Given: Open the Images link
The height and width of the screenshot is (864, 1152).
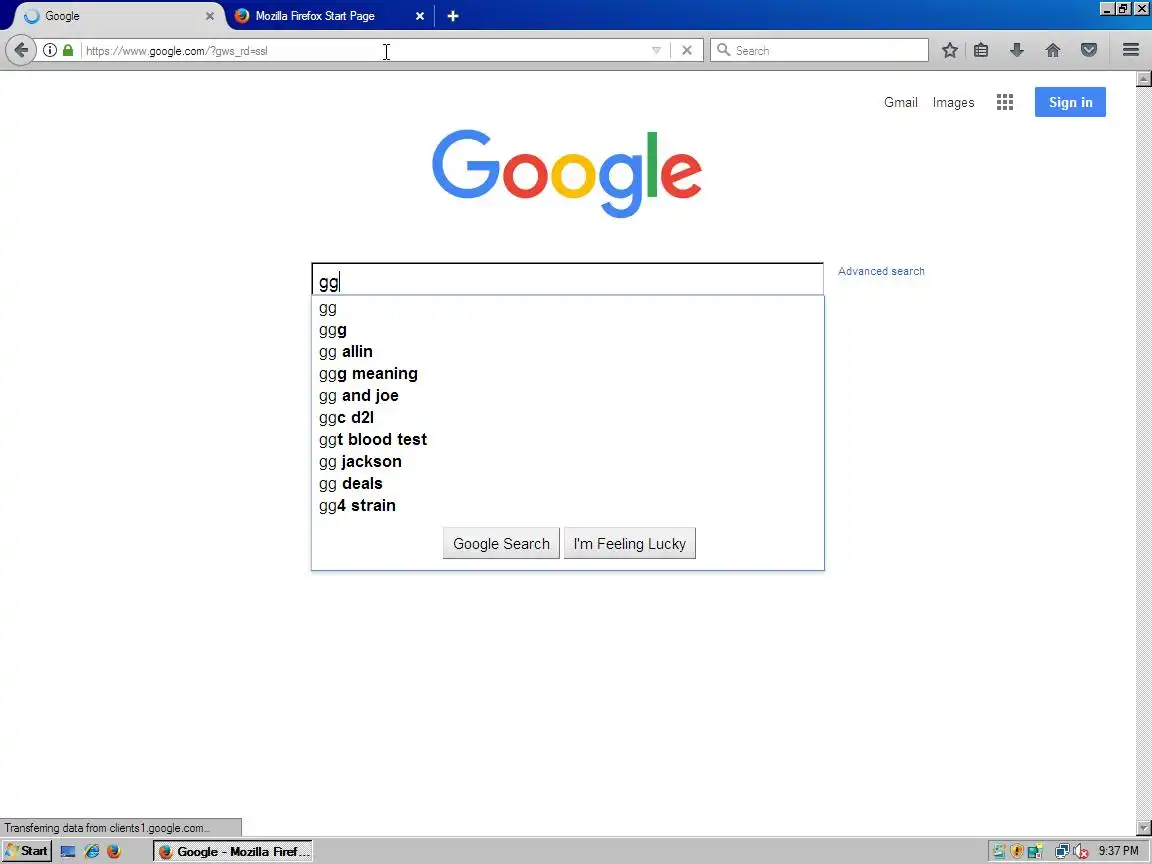Looking at the screenshot, I should pos(953,102).
